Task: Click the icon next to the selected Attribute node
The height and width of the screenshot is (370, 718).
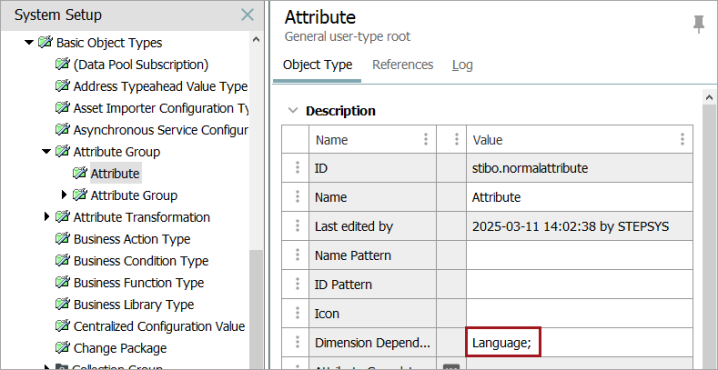Action: click(x=80, y=174)
